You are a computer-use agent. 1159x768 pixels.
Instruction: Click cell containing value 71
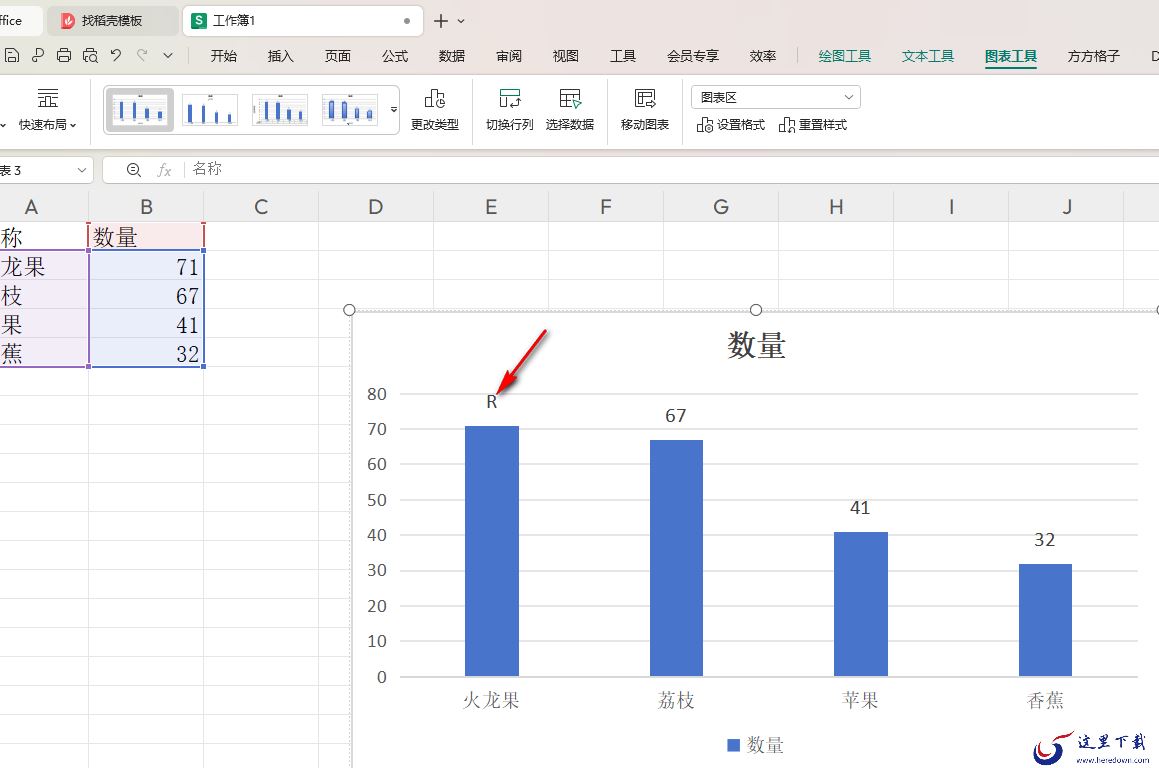click(146, 266)
